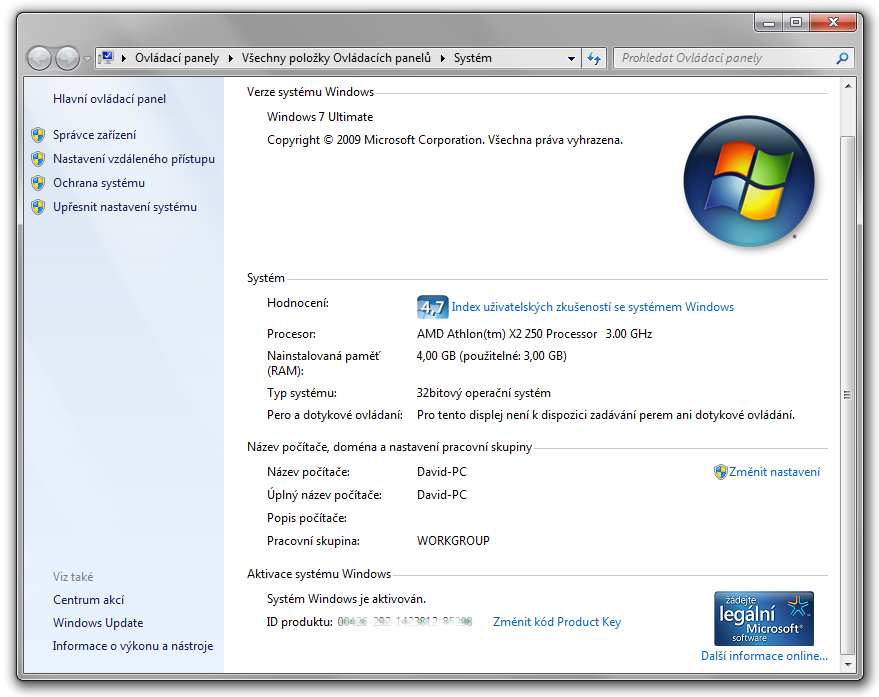Open Ochrana systému
Screen dimensions: 879x697
pyautogui.click(x=99, y=183)
